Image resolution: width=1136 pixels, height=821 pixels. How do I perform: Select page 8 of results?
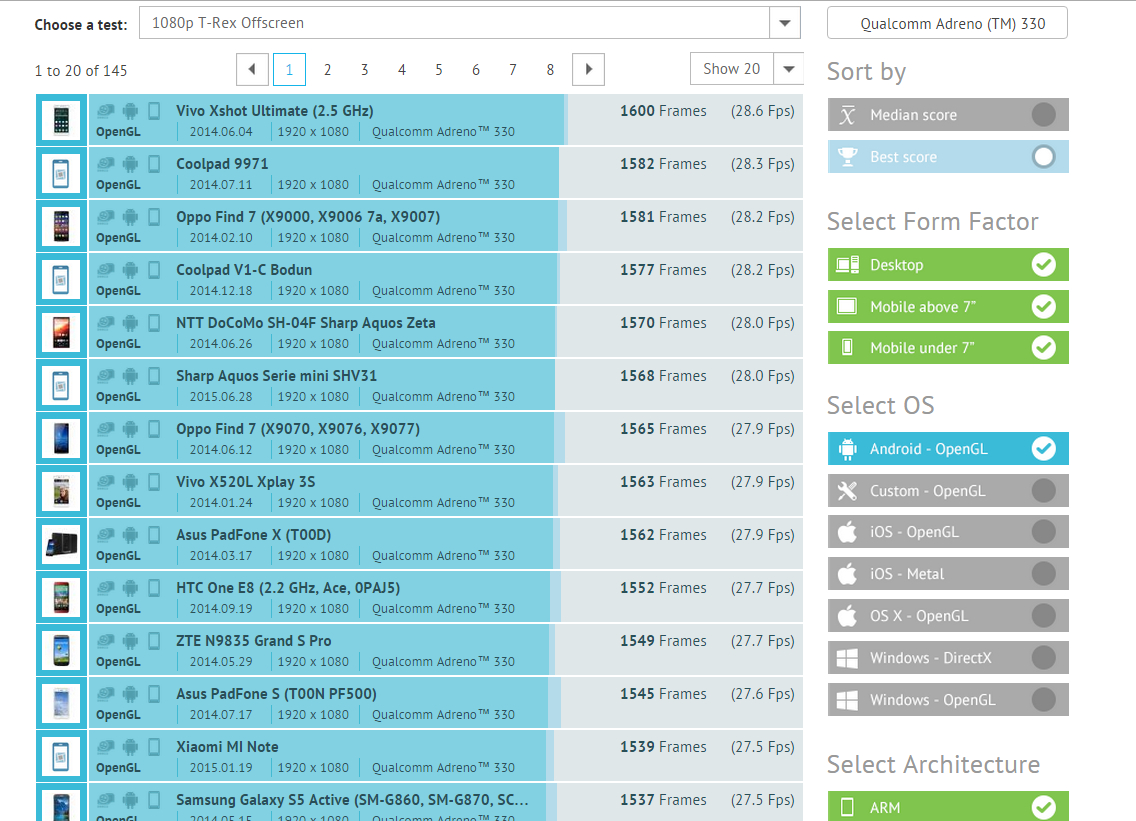pyautogui.click(x=550, y=70)
